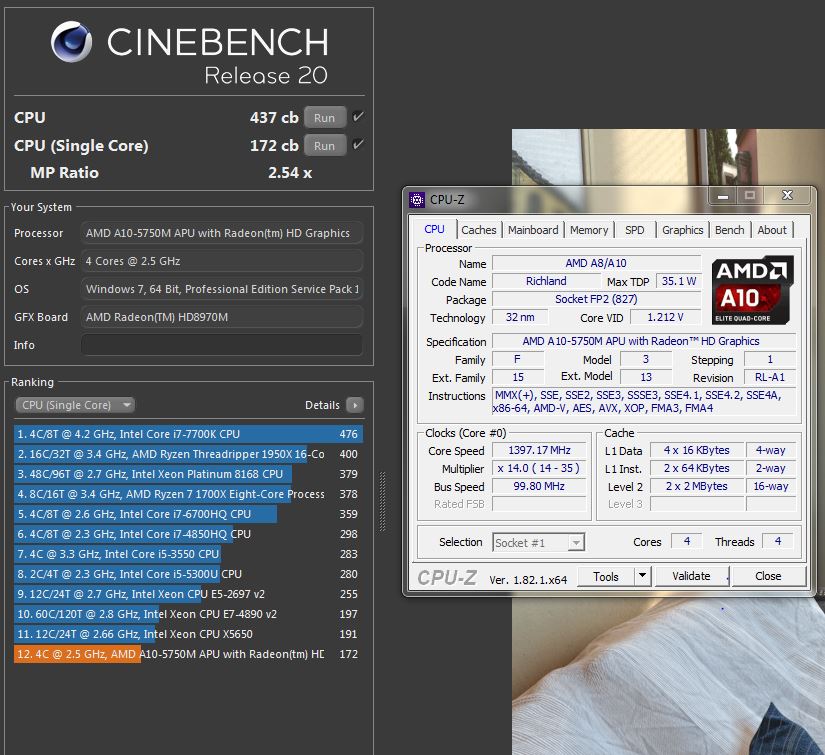Select ranking row Ryzen 7 1700X
Image resolution: width=825 pixels, height=755 pixels.
pos(188,494)
